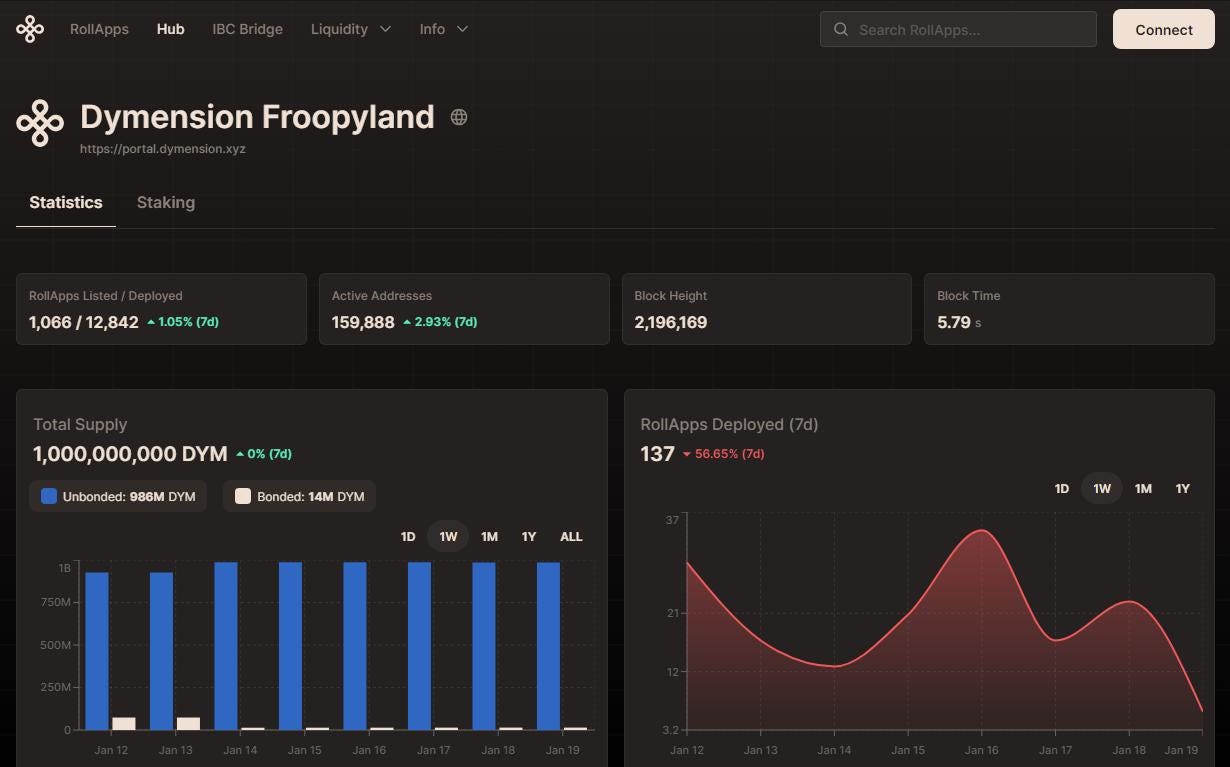Viewport: 1230px width, 767px height.
Task: Click the Jan 12 blue Unbonded bar
Action: tap(97, 651)
